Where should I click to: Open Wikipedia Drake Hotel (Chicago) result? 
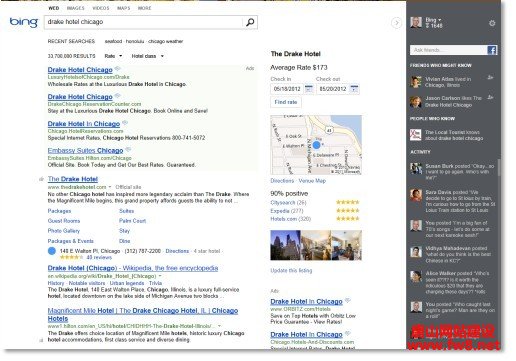[x=133, y=268]
